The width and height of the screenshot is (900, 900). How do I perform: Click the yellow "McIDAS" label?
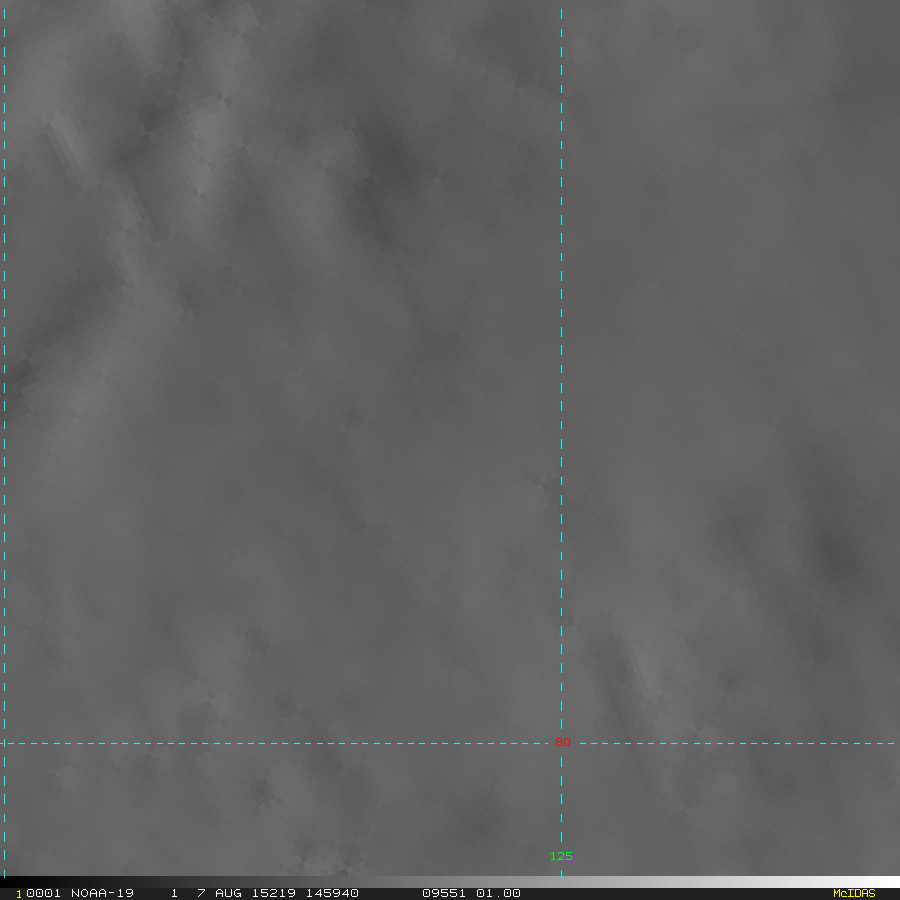click(x=854, y=893)
